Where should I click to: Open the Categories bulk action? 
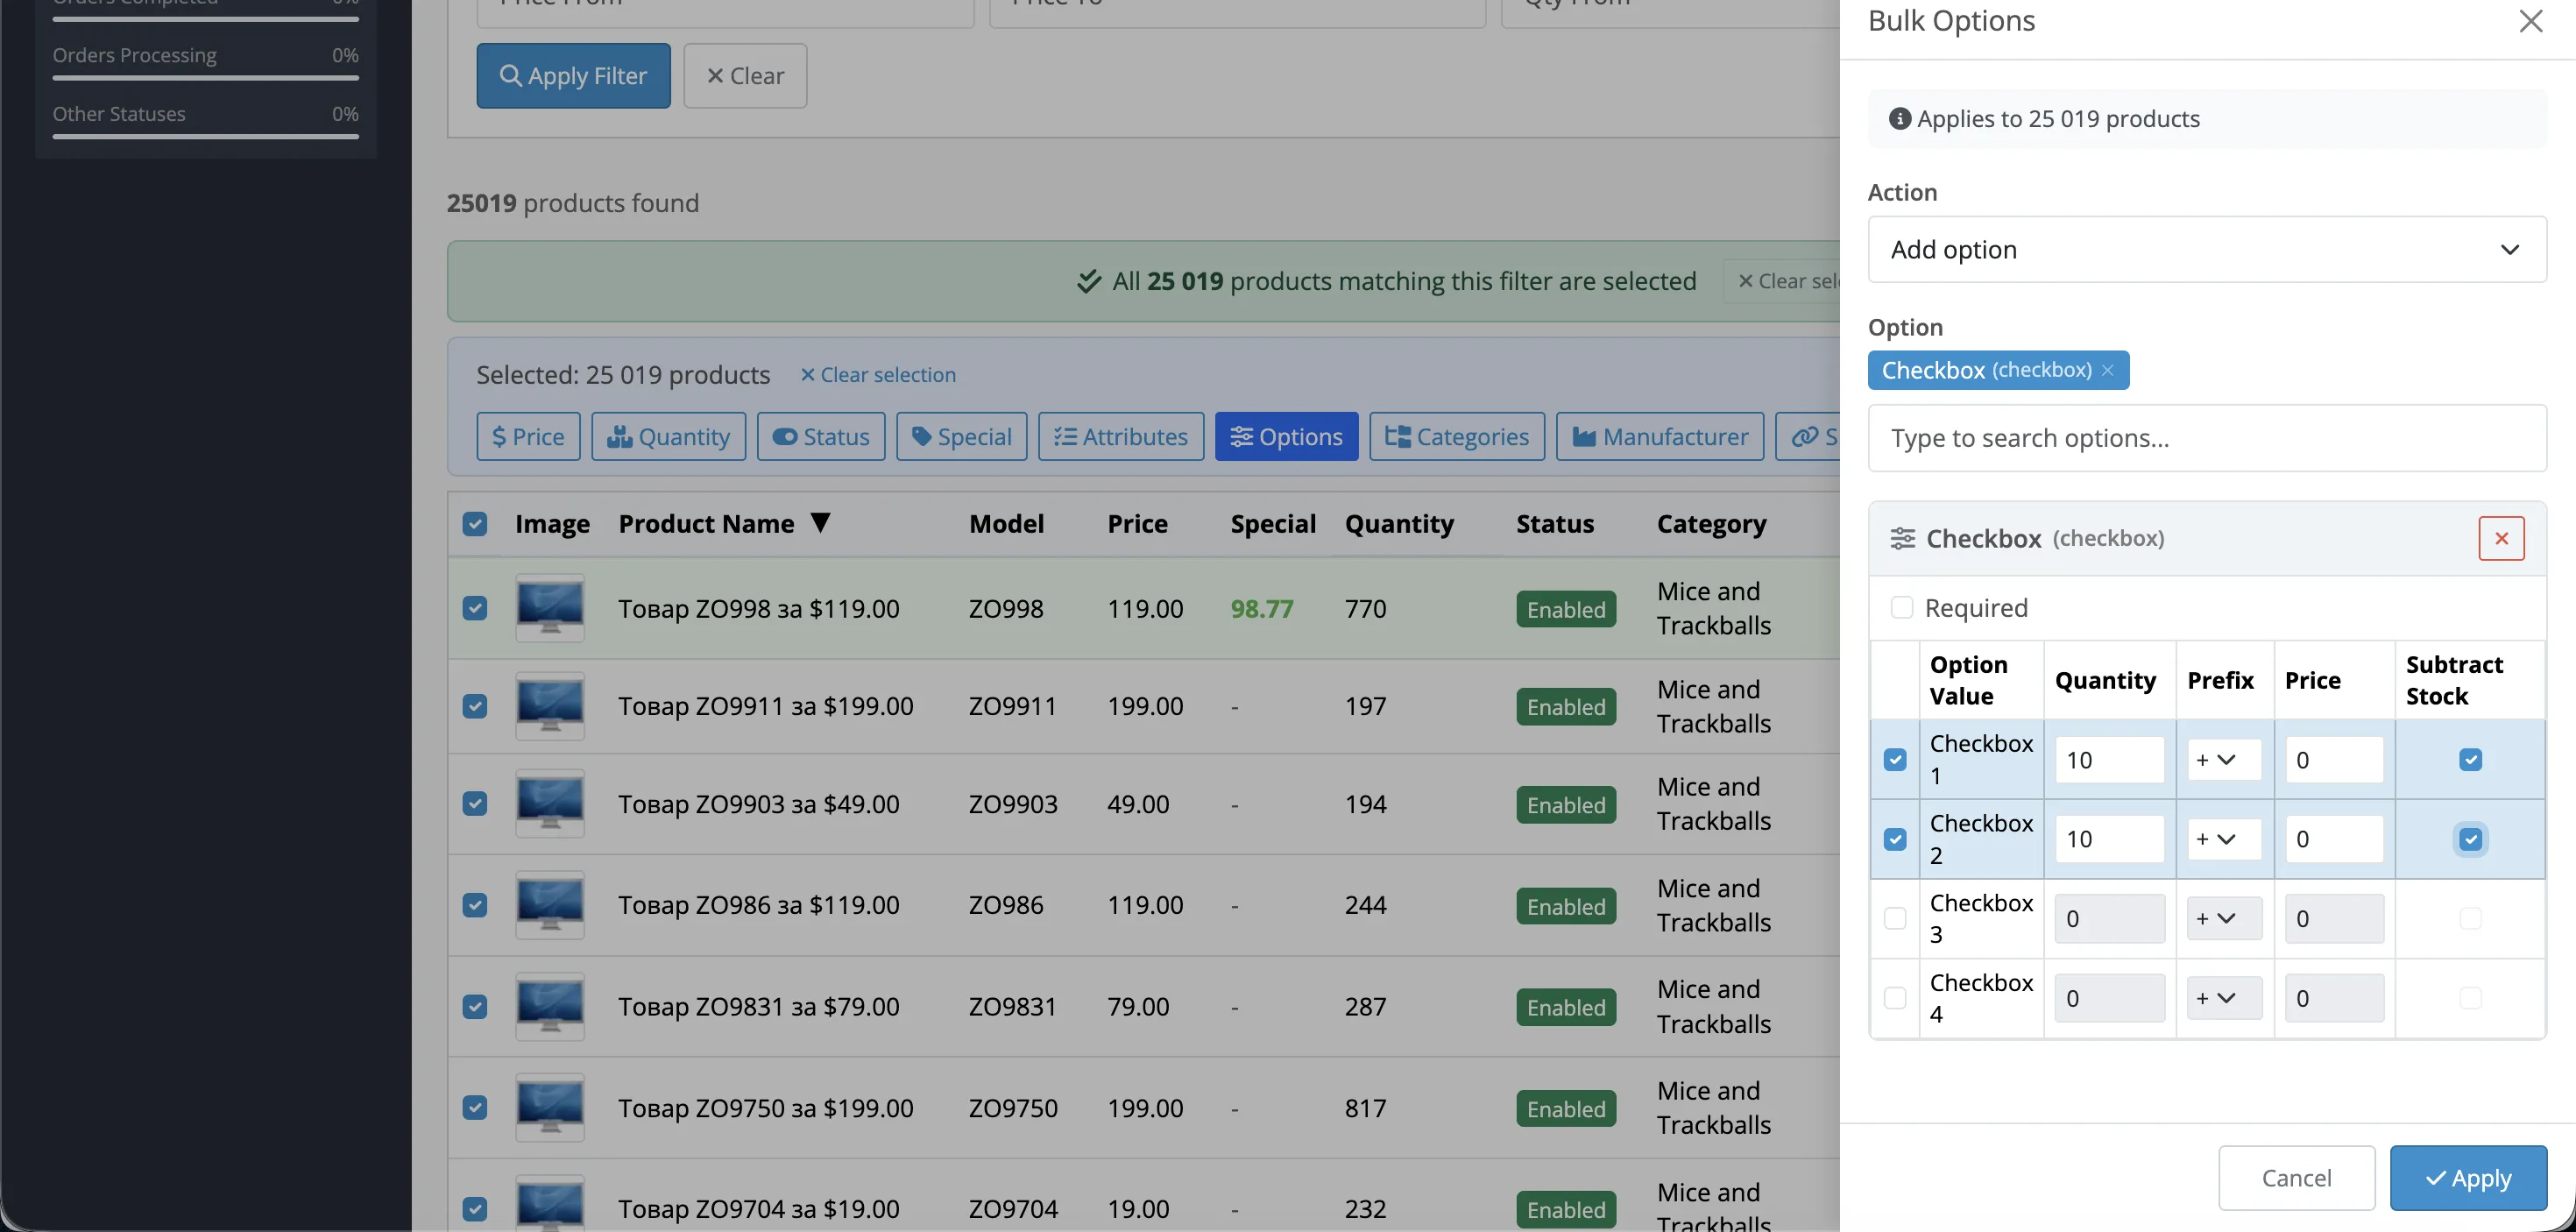click(1457, 437)
